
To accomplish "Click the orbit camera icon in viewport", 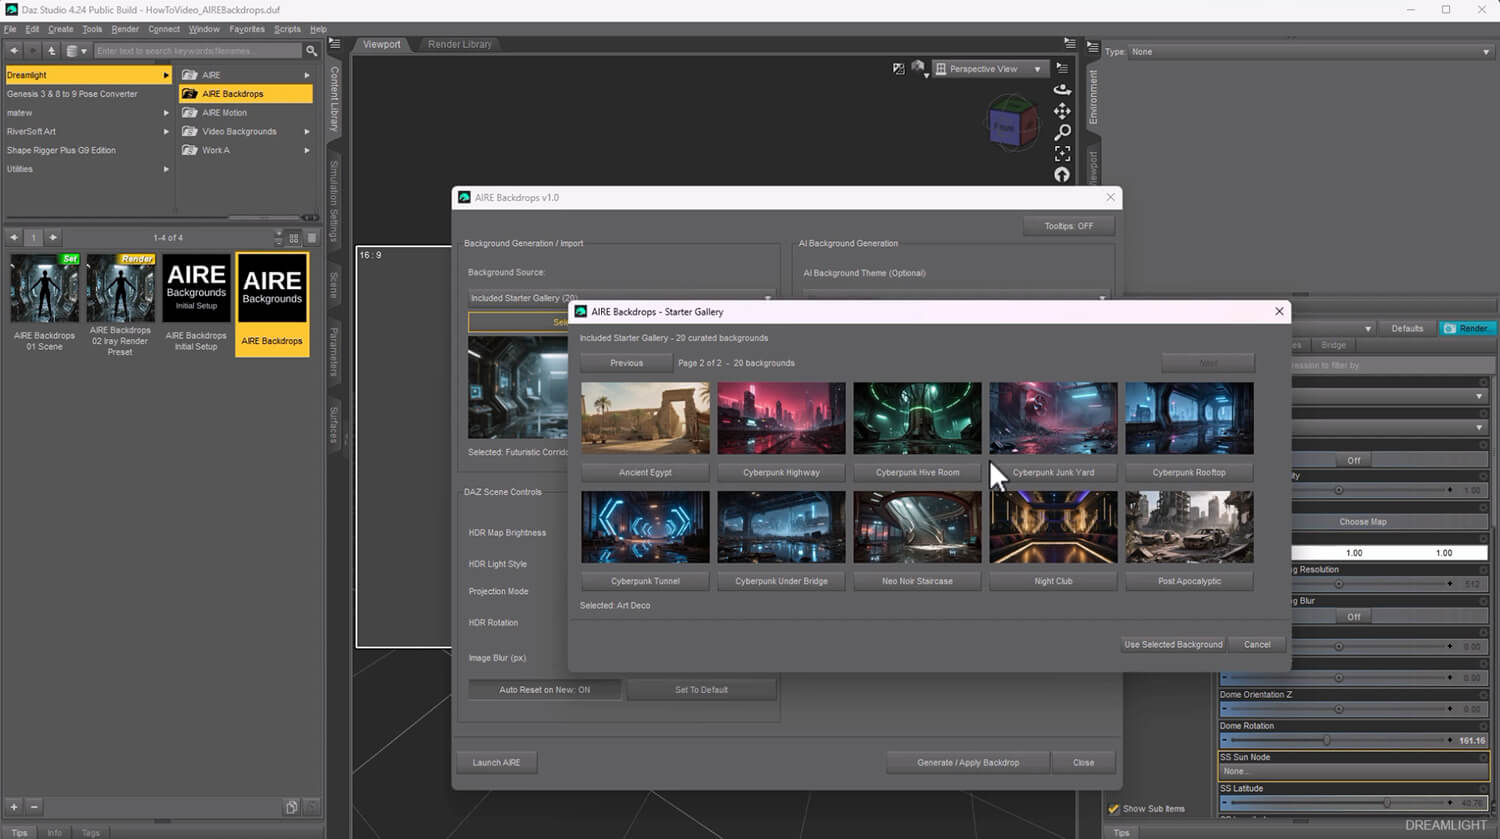I will (1062, 89).
